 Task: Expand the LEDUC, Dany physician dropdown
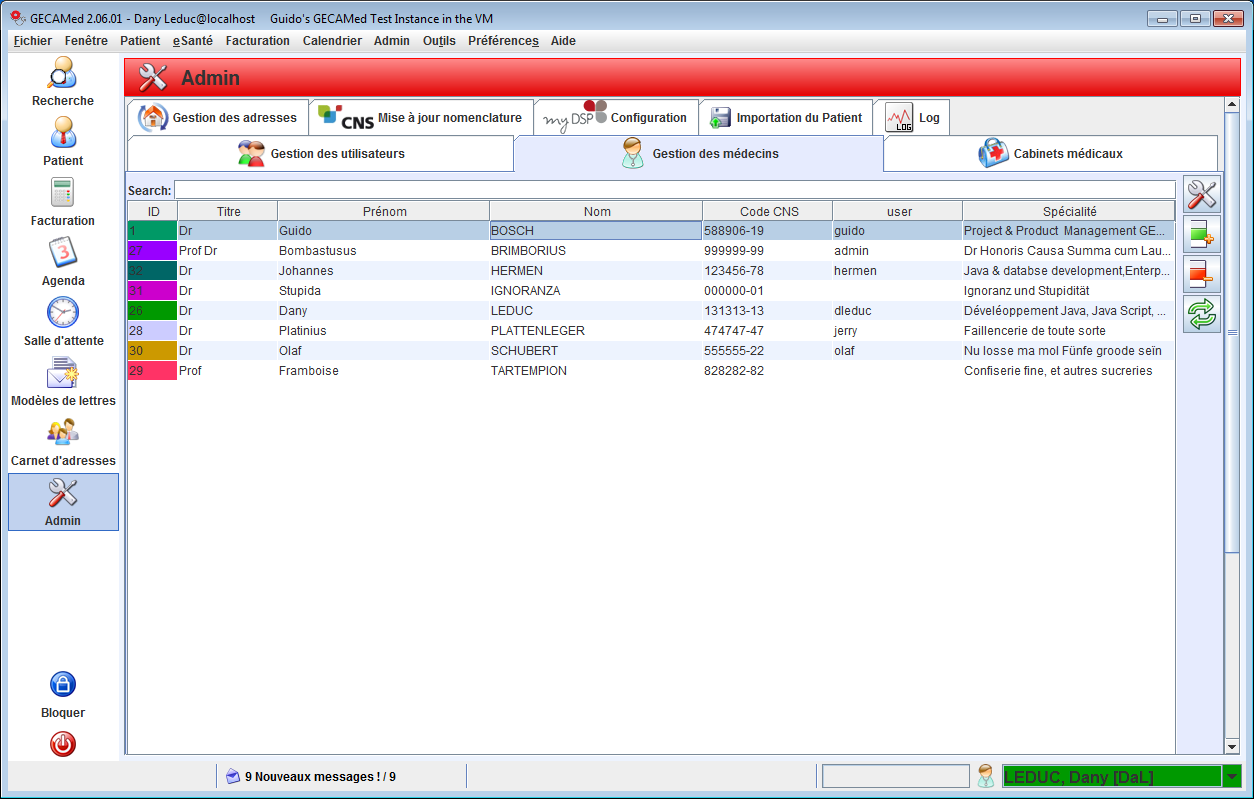[x=1232, y=777]
